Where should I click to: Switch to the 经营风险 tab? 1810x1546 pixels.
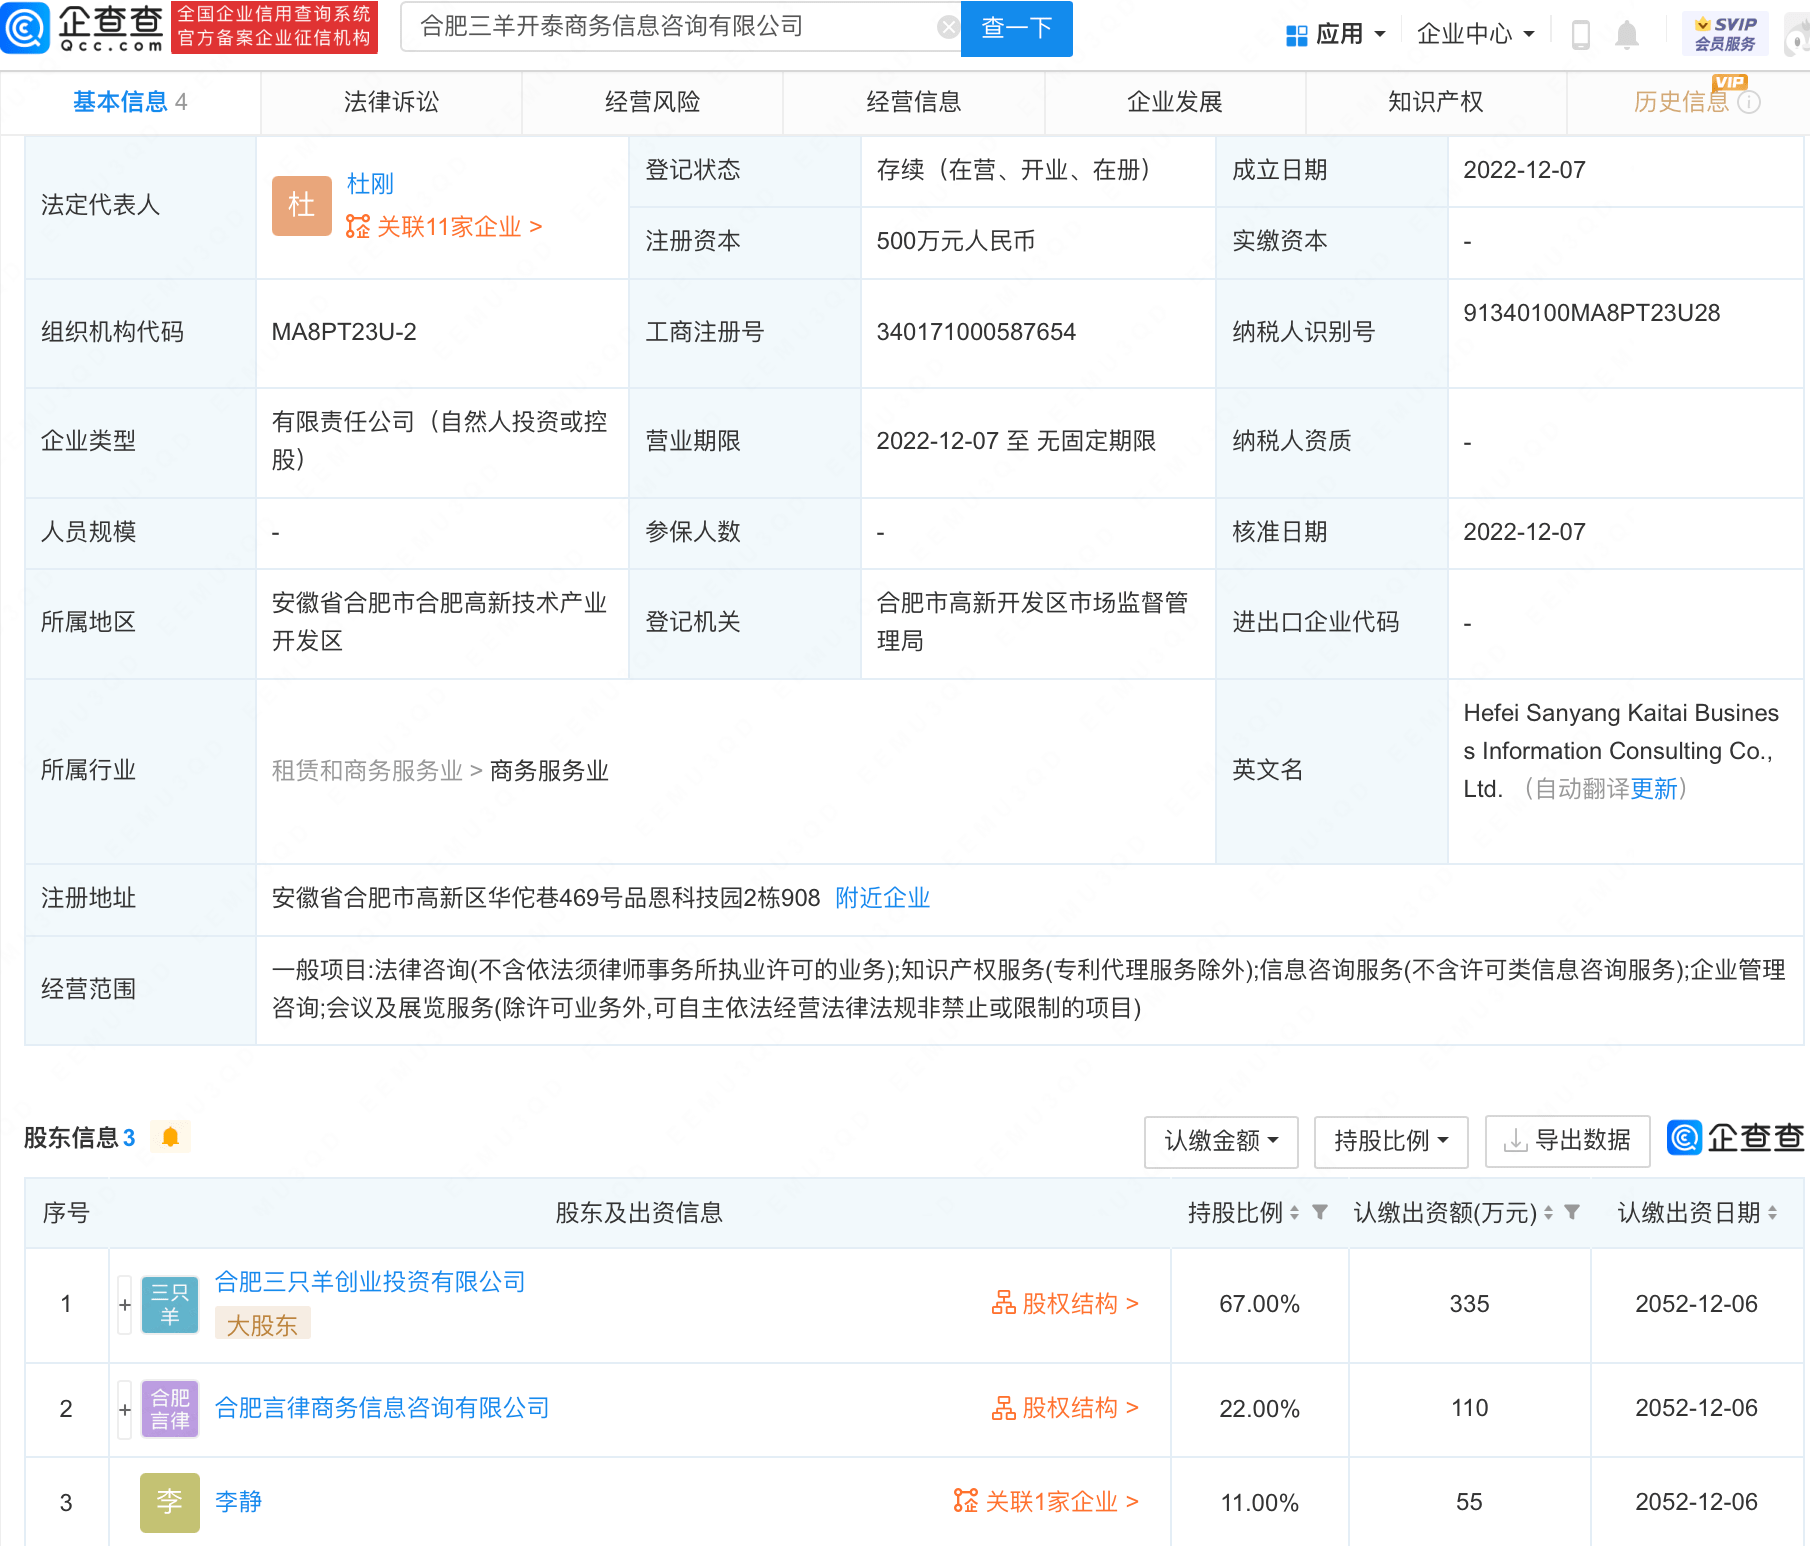(652, 102)
